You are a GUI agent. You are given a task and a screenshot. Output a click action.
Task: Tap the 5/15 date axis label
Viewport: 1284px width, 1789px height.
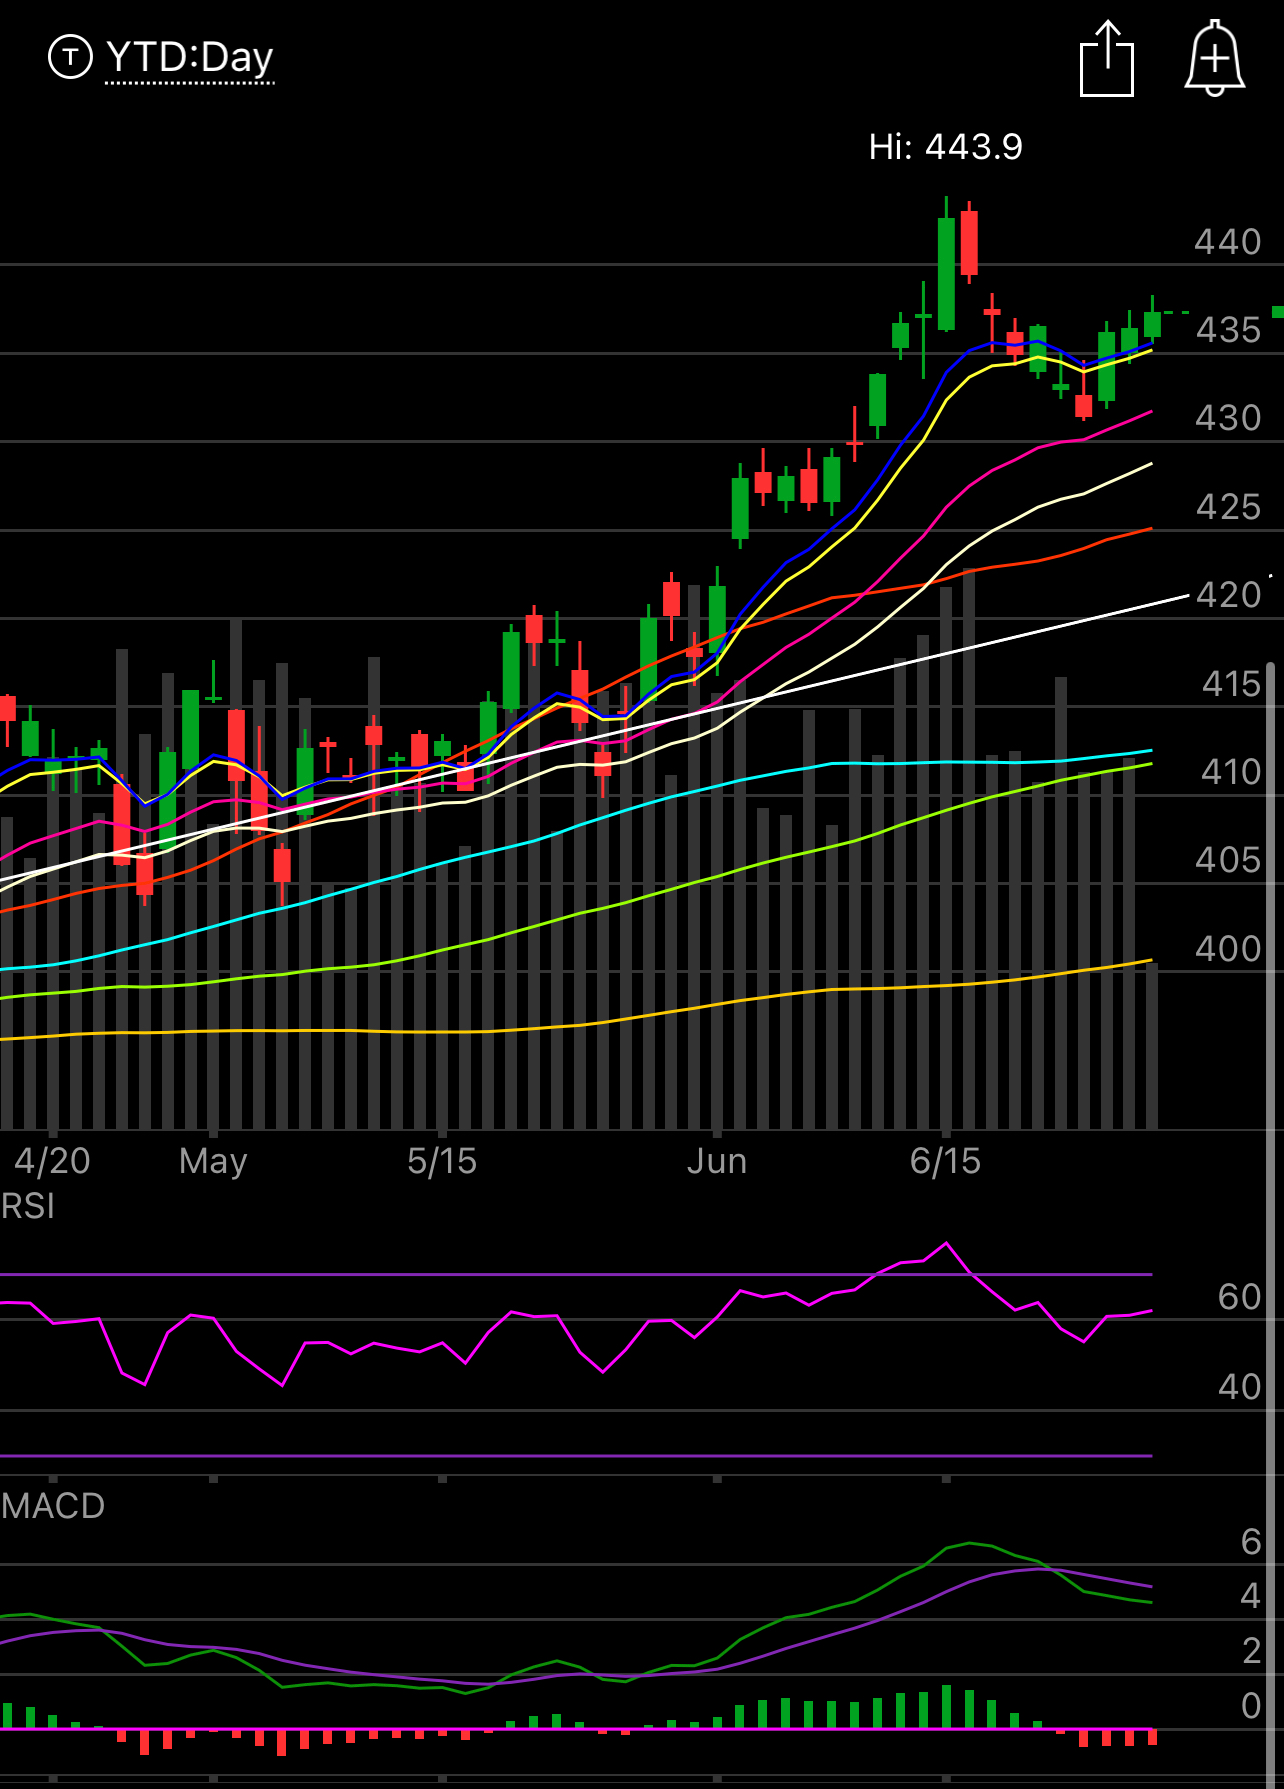(442, 1161)
